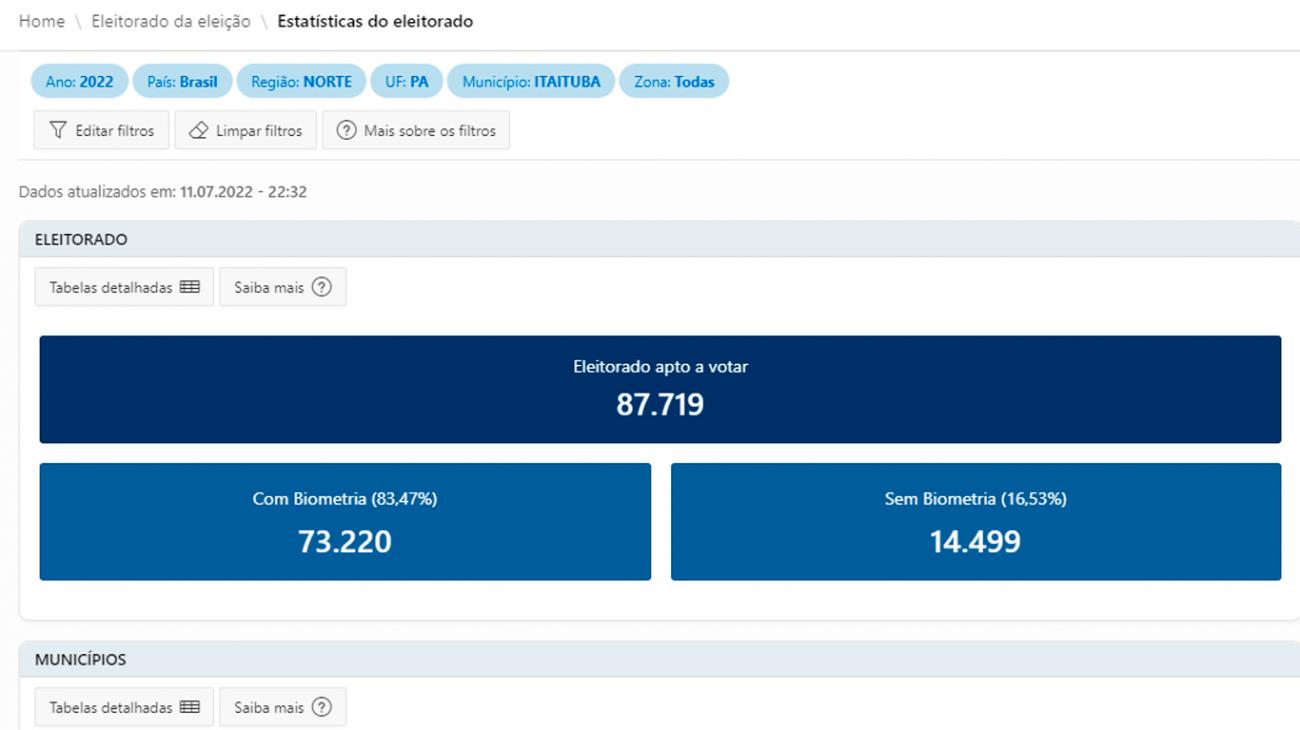Select the Ano: 2022 filter chip
This screenshot has width=1300, height=730.
tap(79, 82)
